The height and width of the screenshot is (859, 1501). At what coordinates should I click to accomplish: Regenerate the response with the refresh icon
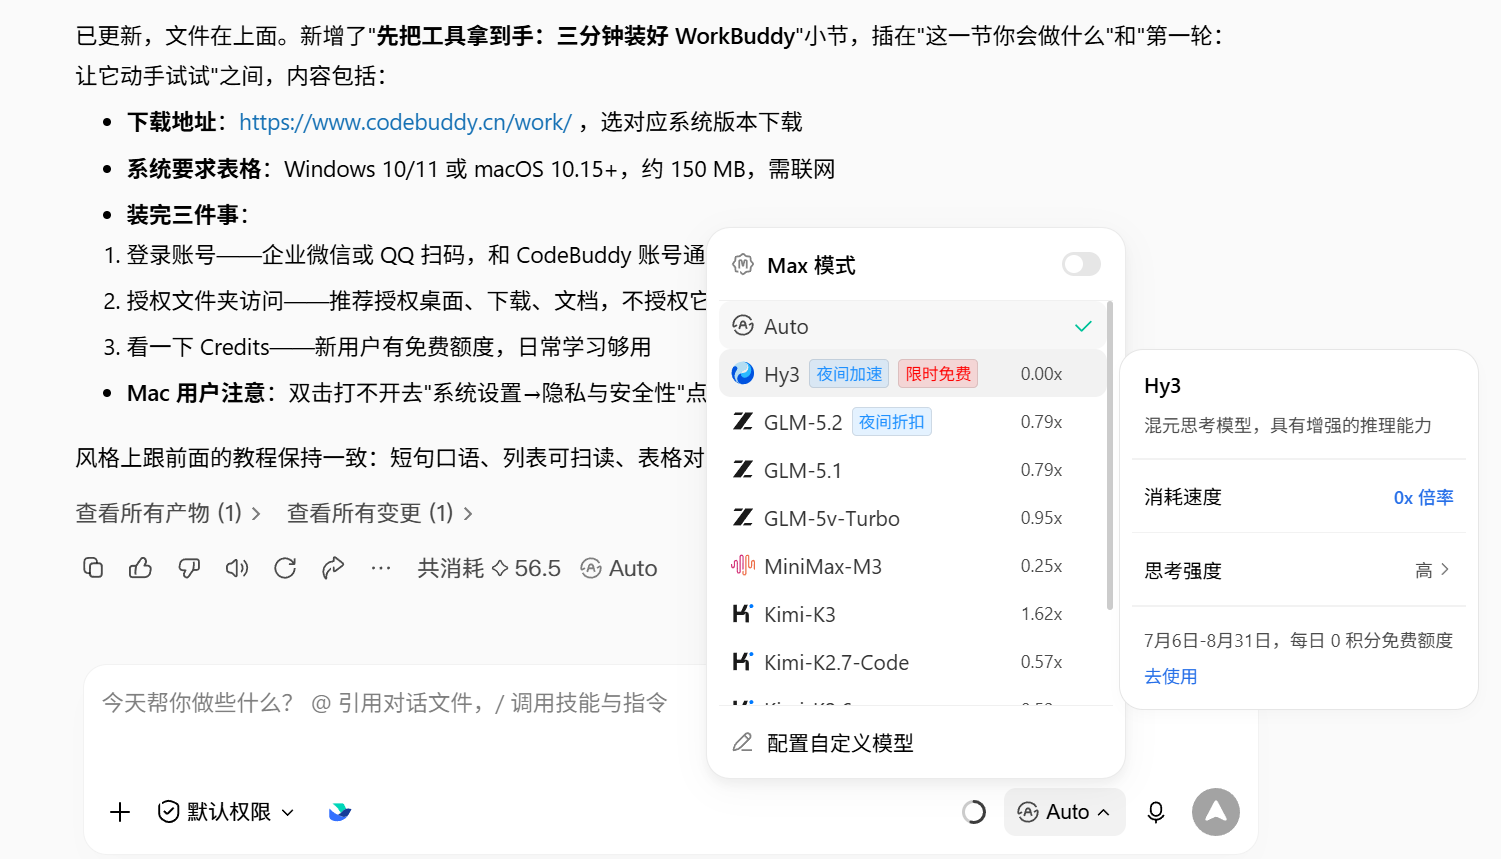(x=285, y=568)
